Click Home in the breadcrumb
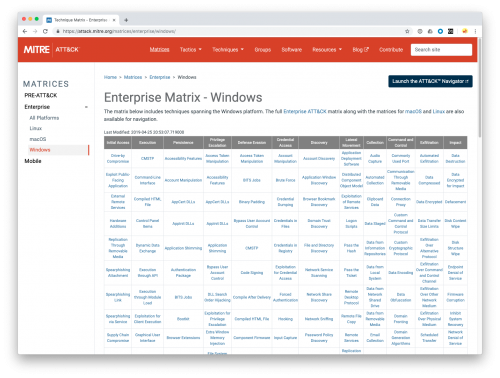The image size is (500, 378). (110, 77)
